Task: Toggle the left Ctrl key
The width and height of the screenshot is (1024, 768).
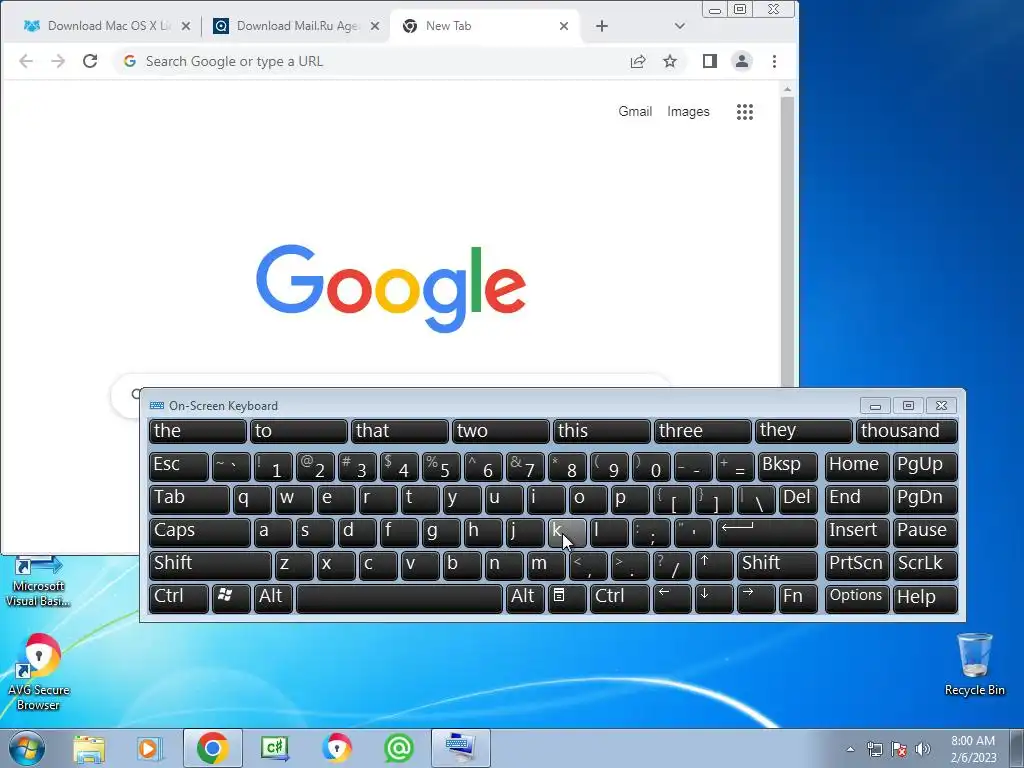Action: point(178,598)
